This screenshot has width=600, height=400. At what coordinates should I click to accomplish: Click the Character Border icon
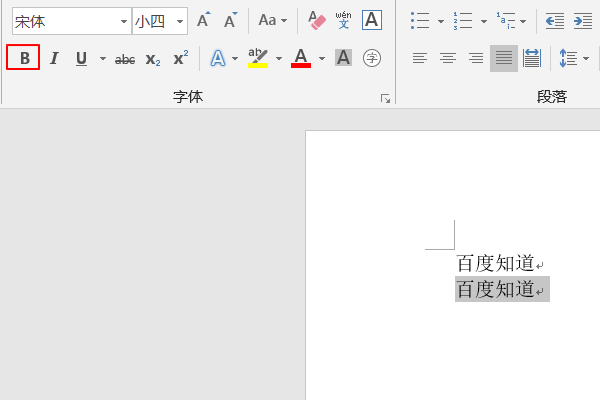tap(372, 20)
